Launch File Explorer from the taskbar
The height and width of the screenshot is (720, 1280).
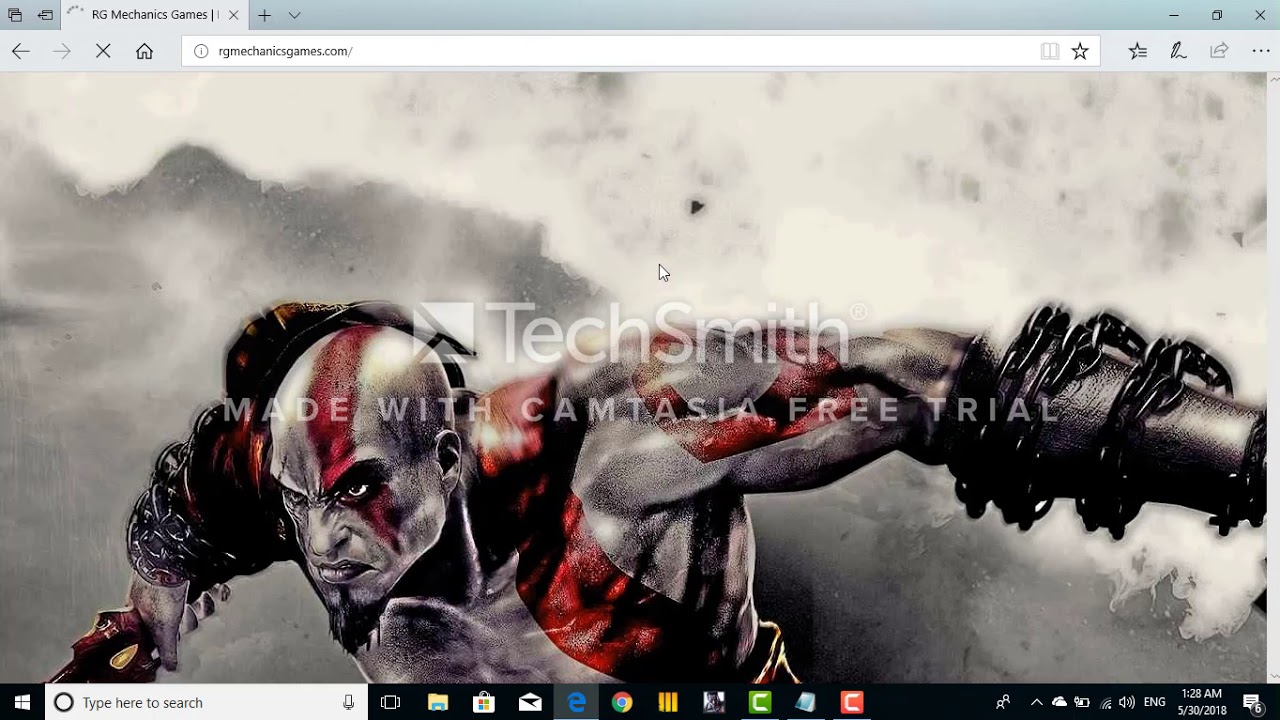pyautogui.click(x=438, y=702)
